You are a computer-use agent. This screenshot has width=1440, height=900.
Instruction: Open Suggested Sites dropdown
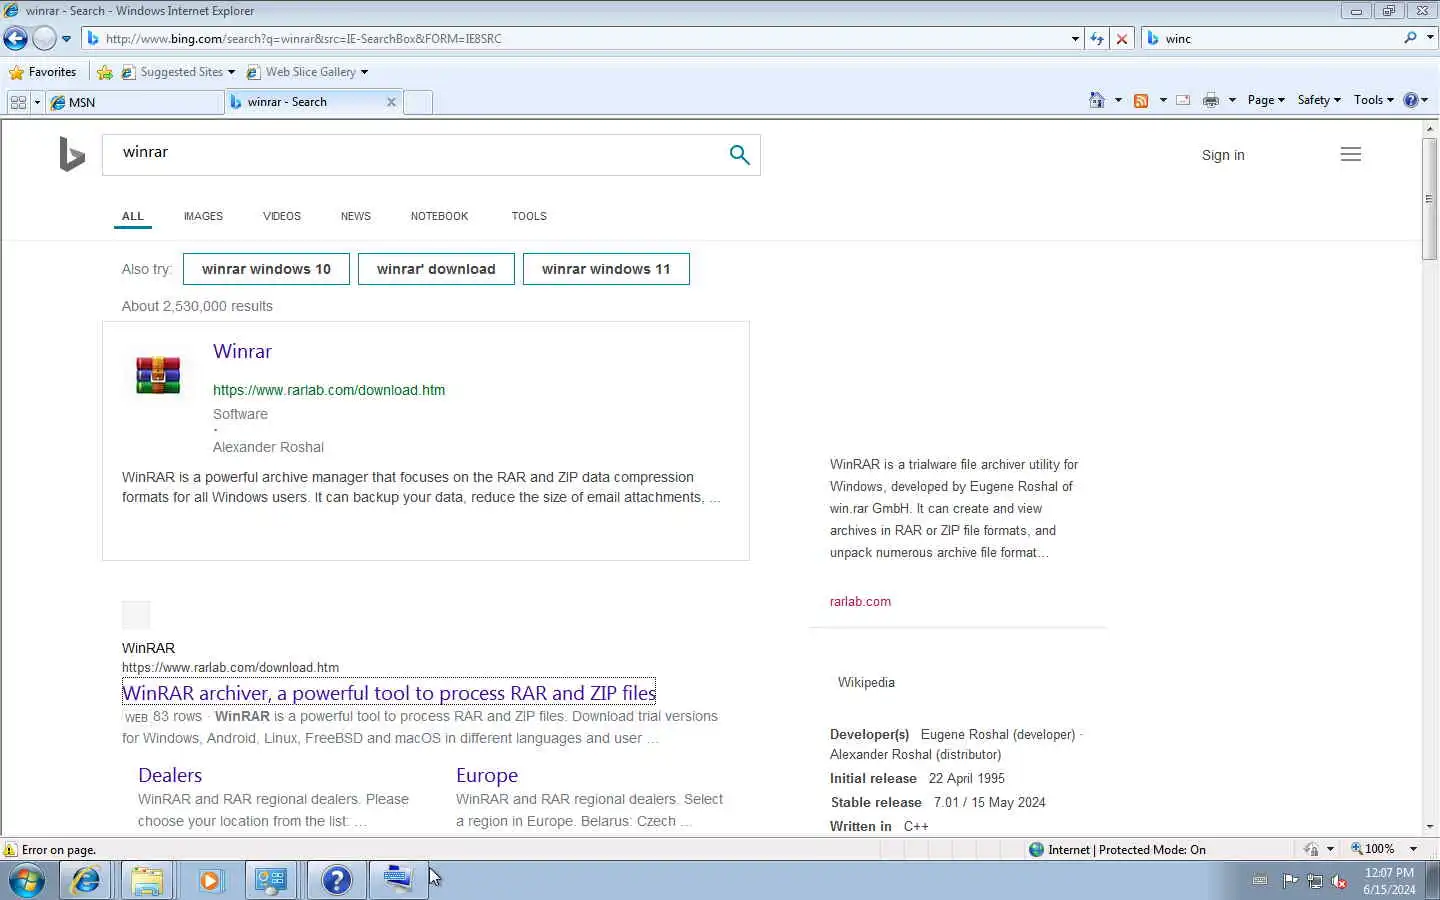(x=178, y=72)
